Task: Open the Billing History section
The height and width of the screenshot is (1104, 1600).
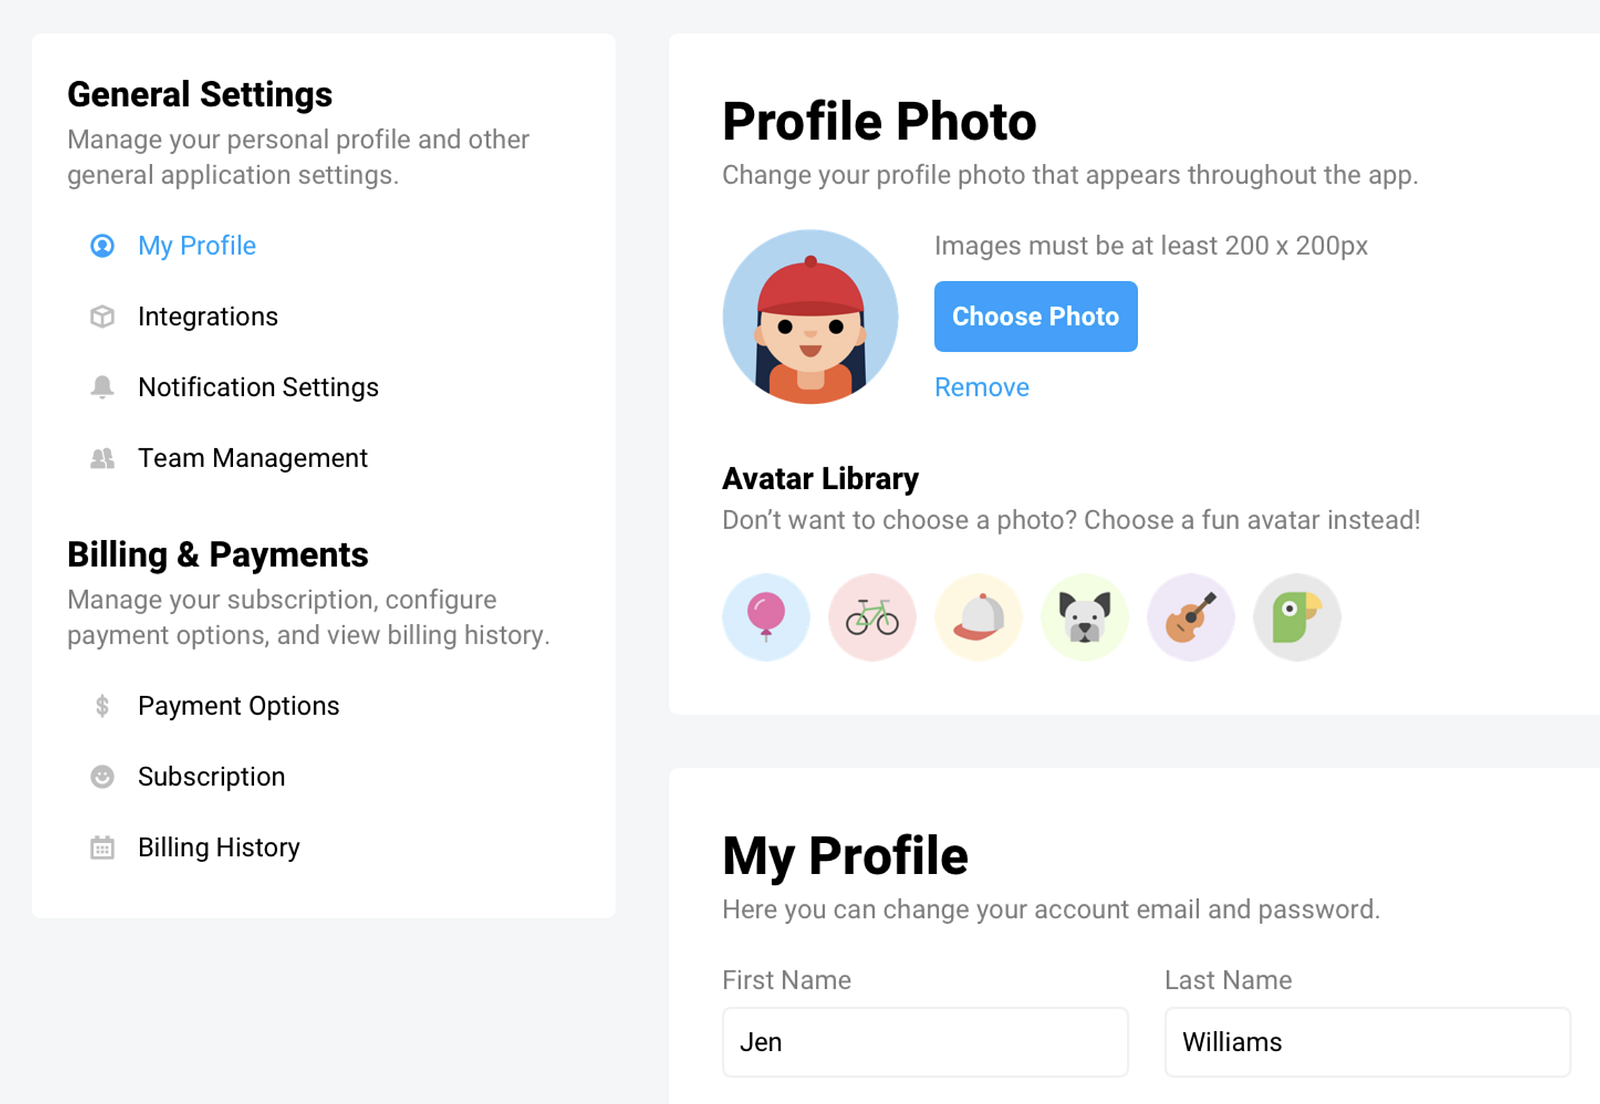Action: [219, 848]
